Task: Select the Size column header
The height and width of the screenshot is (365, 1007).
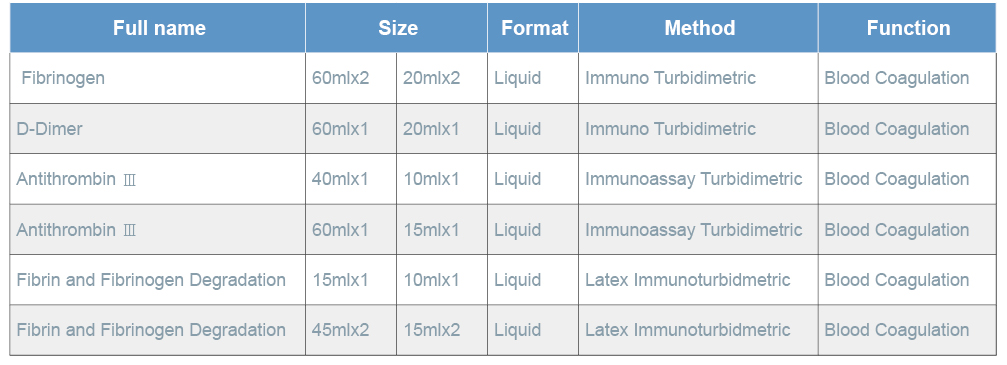Action: coord(397,28)
